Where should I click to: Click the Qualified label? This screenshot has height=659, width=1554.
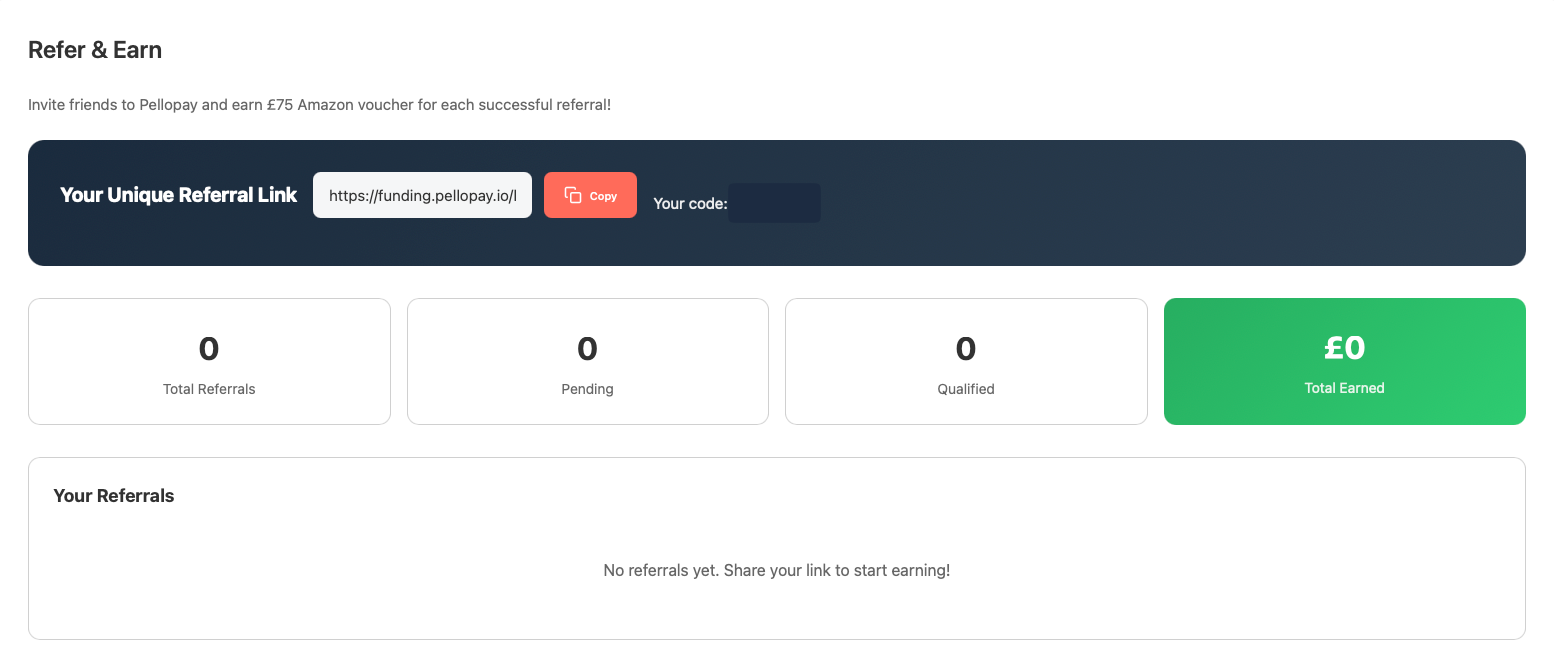[x=966, y=389]
